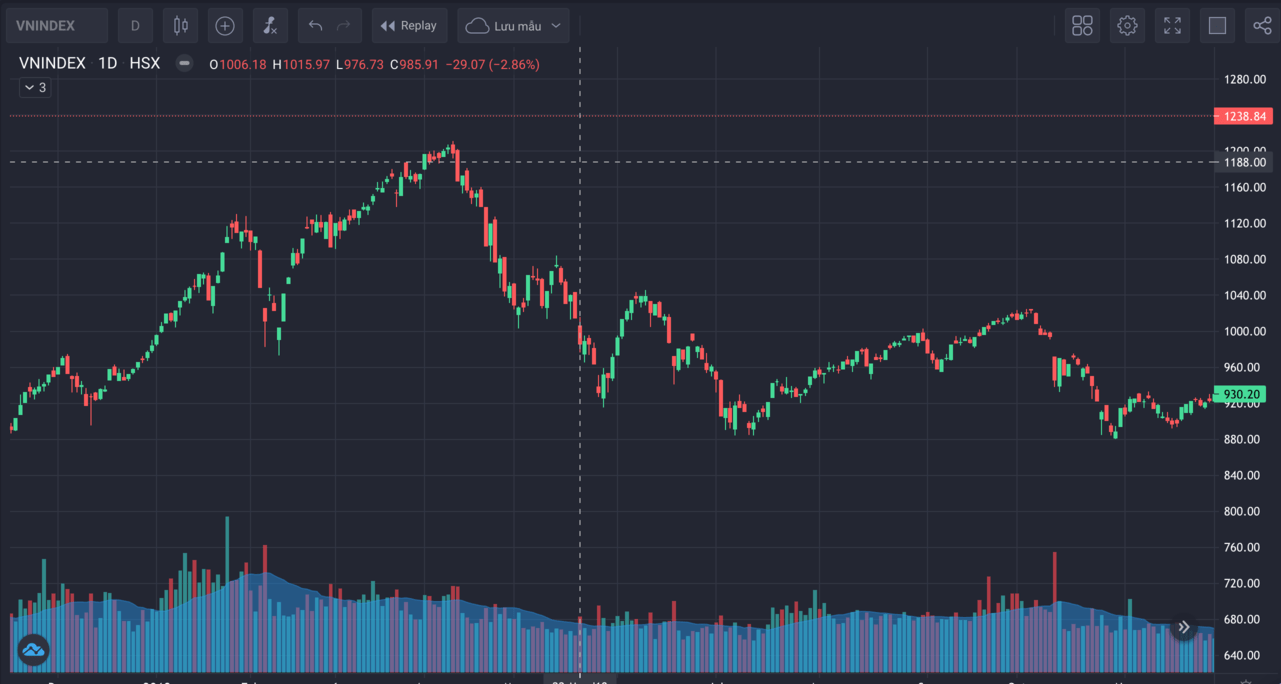Open the layout grid widgets icon

click(1082, 26)
